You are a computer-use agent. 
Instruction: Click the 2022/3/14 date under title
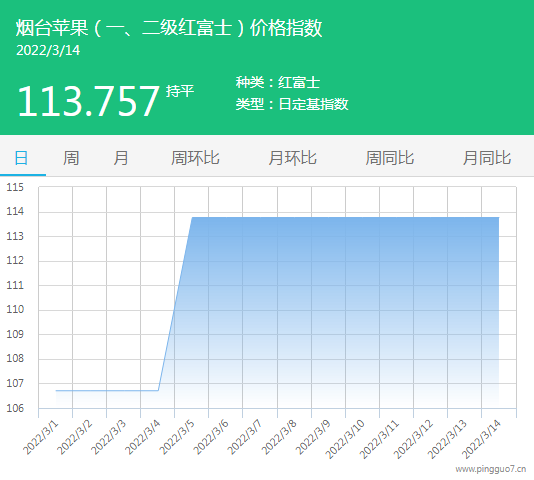[48, 50]
